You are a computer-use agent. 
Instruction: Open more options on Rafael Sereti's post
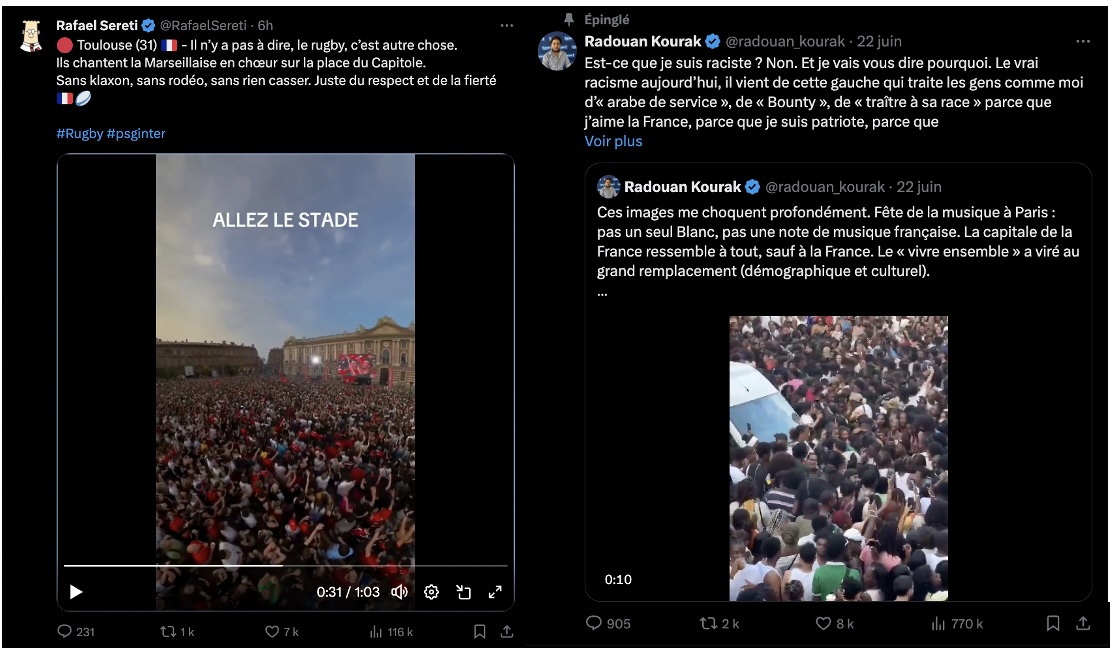point(507,25)
